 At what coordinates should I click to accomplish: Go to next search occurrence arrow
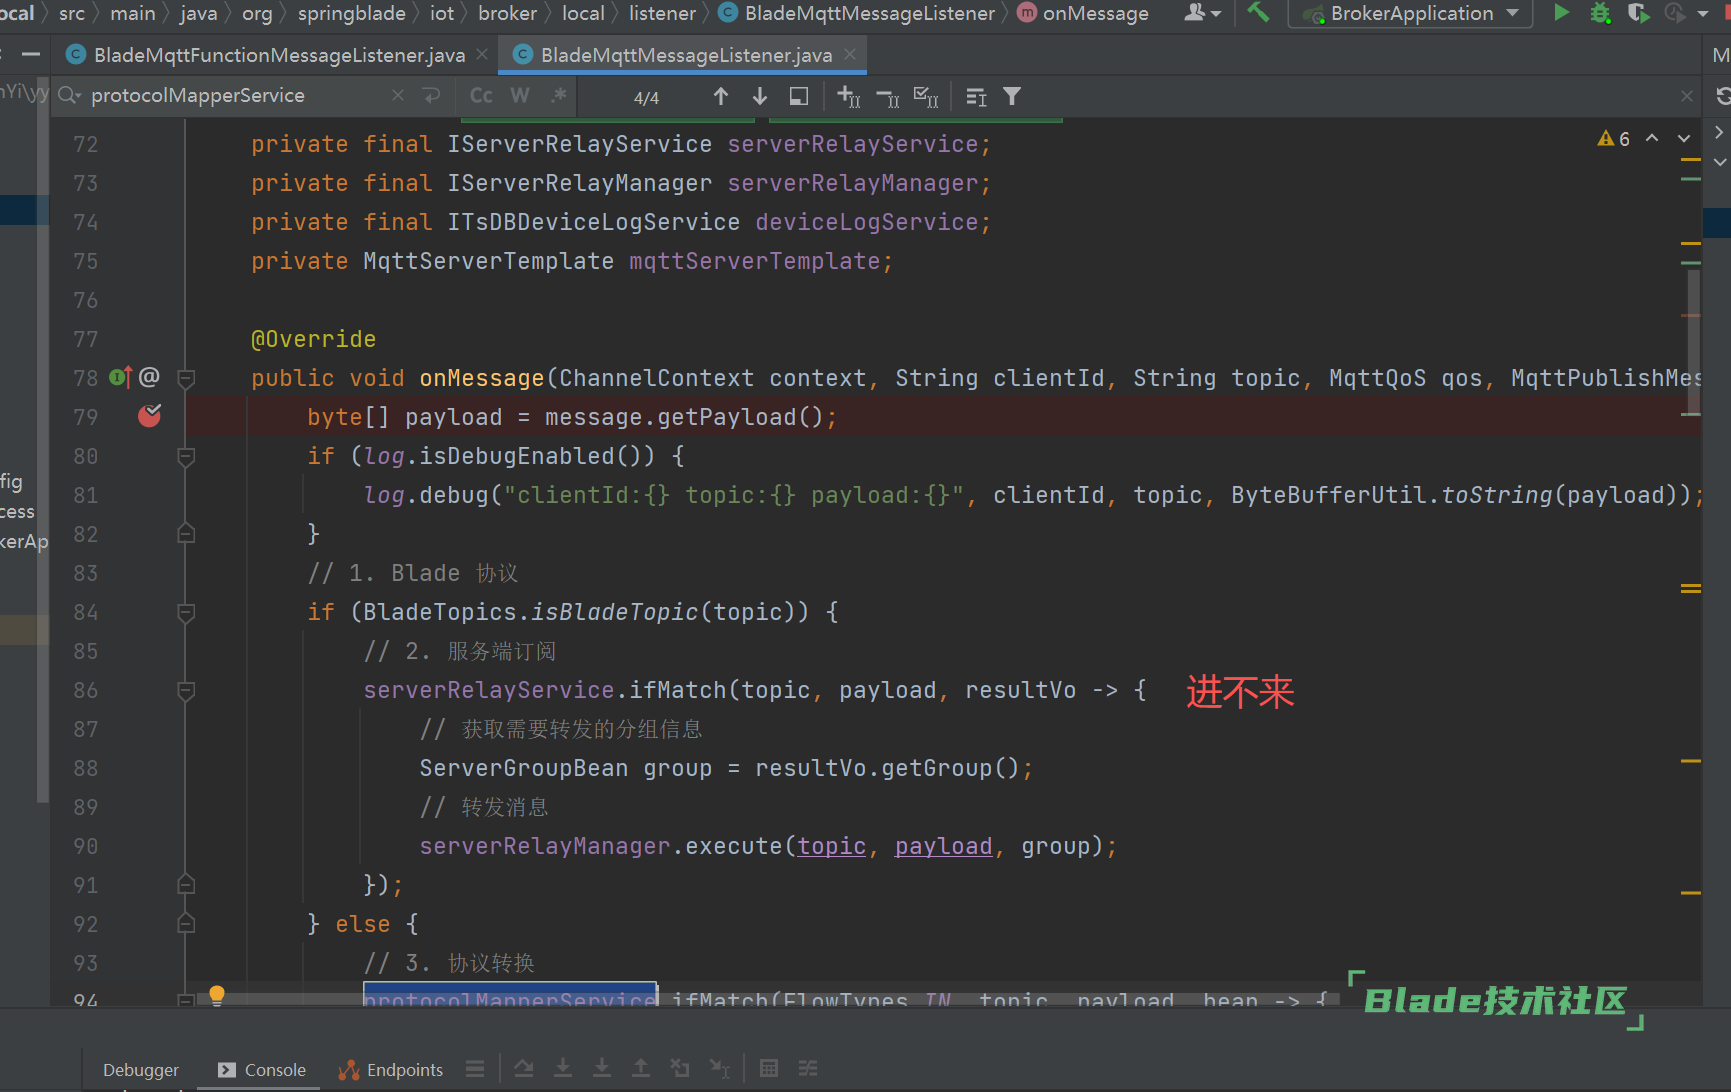pyautogui.click(x=760, y=96)
